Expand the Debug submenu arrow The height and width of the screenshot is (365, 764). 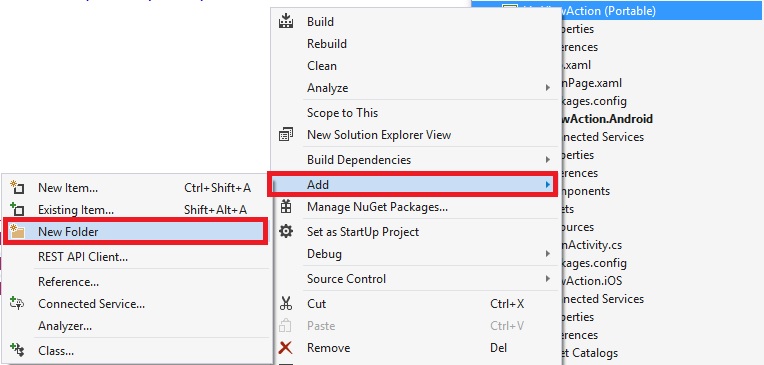[x=548, y=254]
